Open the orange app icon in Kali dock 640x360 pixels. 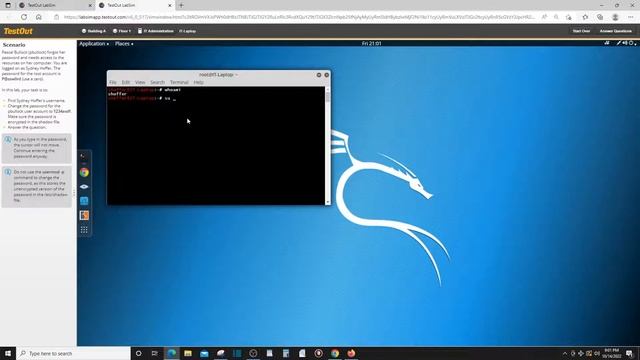pos(84,215)
